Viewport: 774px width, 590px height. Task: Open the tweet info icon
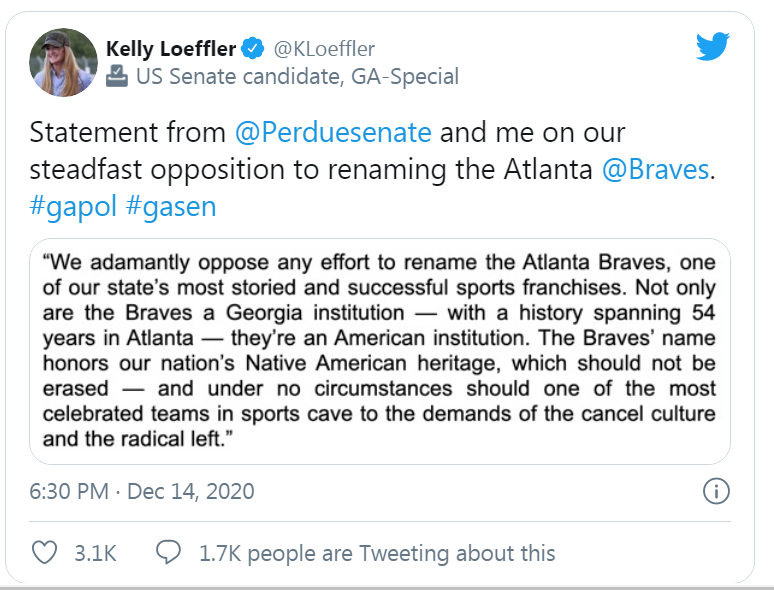(x=716, y=491)
